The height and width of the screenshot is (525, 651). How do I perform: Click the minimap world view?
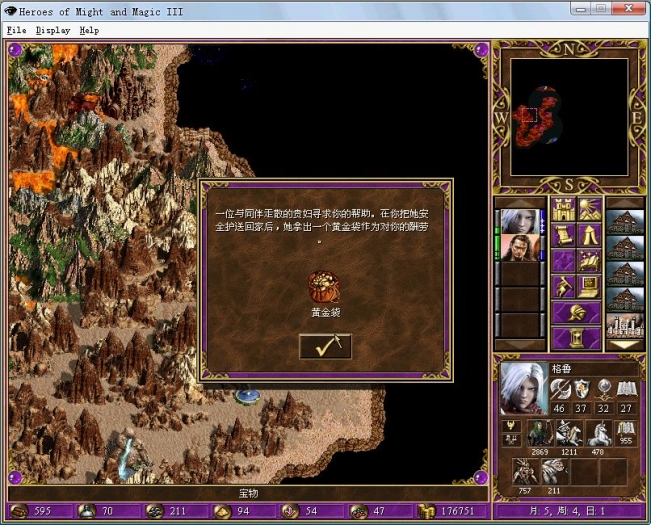pyautogui.click(x=569, y=117)
